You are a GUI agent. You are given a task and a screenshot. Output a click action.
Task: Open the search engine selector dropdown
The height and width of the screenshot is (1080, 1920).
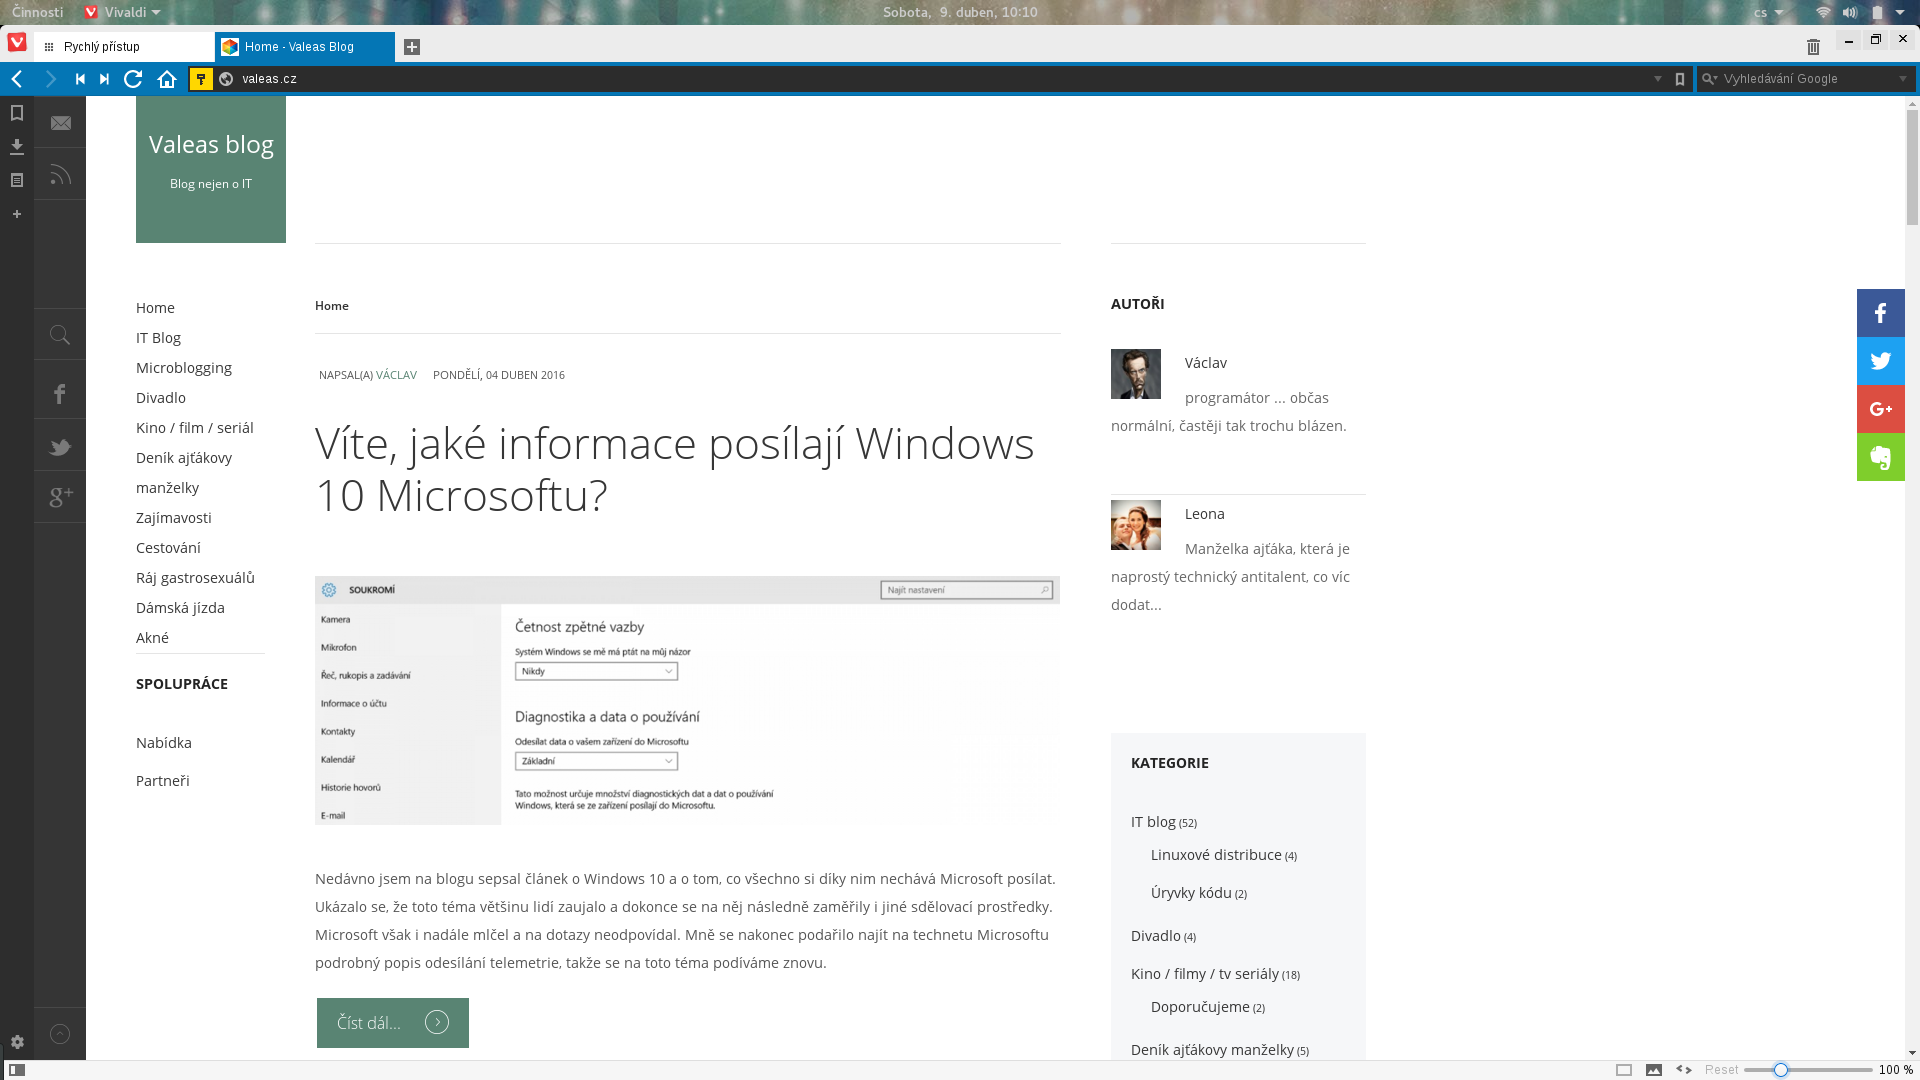(1710, 79)
